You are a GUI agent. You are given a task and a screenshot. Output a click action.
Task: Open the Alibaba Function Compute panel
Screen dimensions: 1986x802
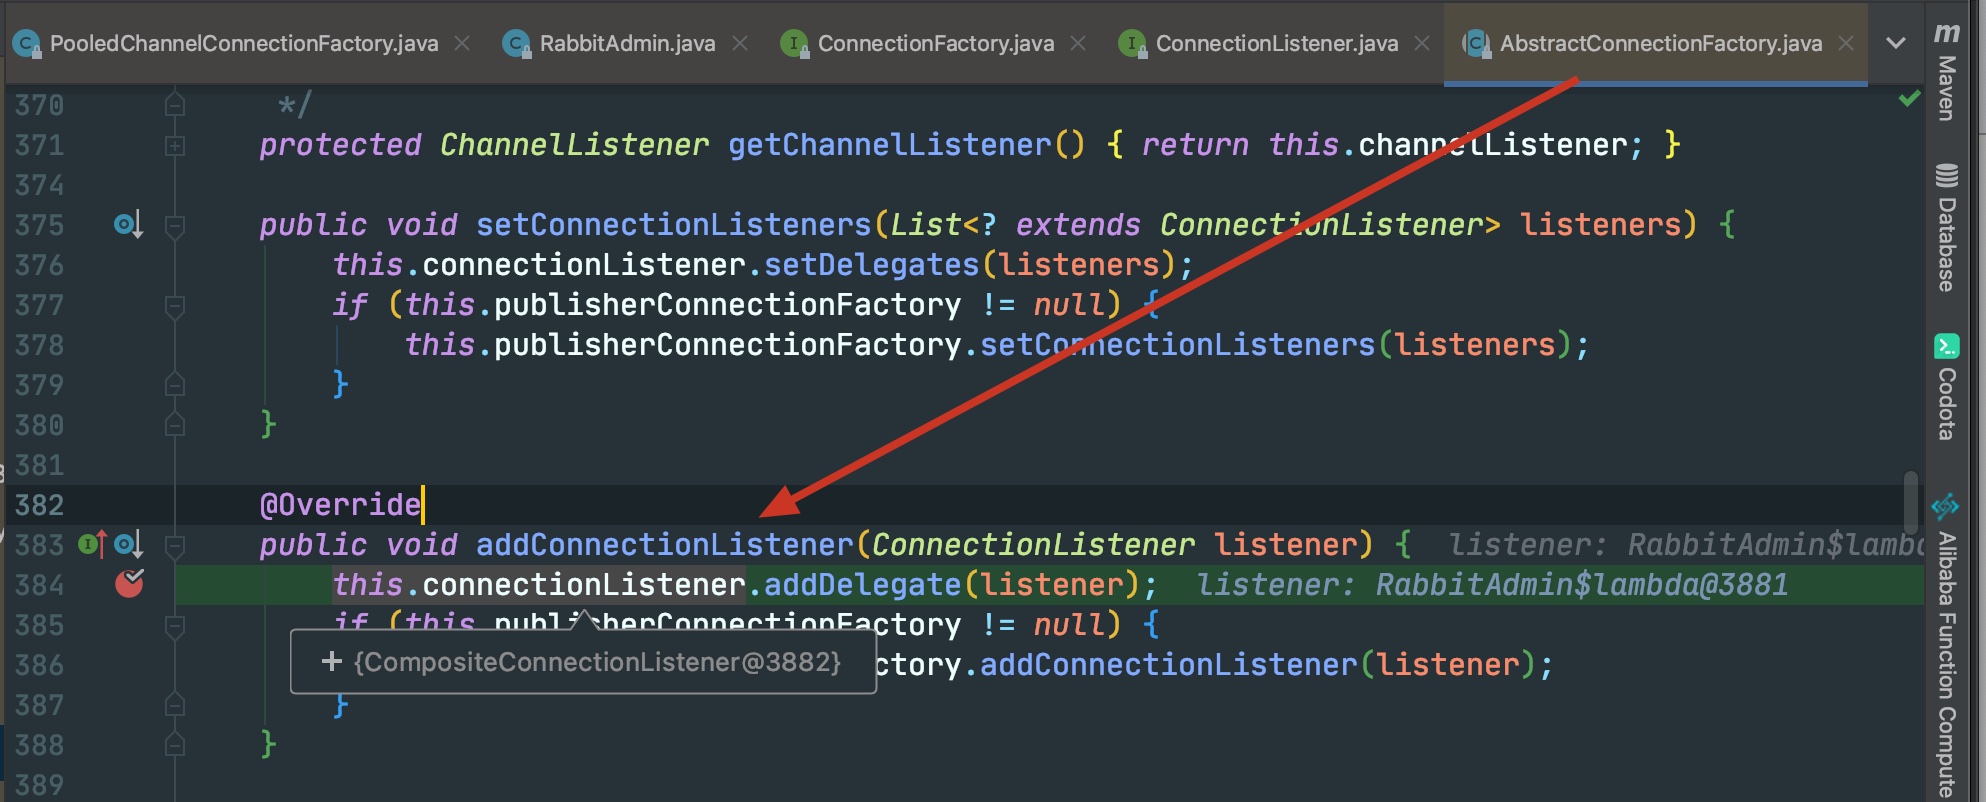pyautogui.click(x=1946, y=646)
